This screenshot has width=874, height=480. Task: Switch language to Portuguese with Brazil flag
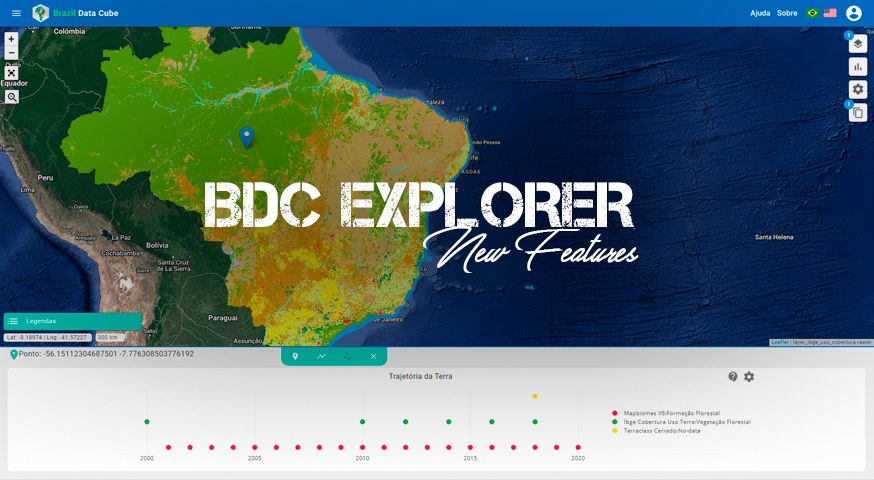point(812,13)
